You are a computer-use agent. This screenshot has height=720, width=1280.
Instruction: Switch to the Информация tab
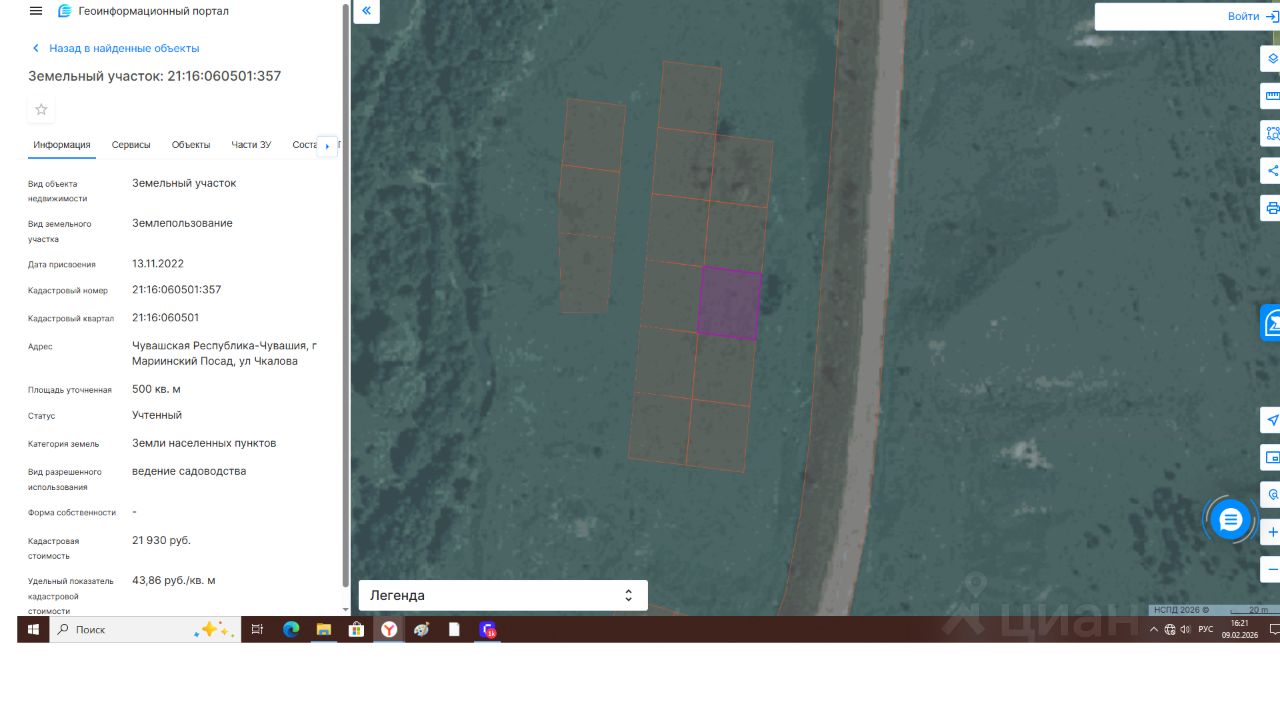pyautogui.click(x=62, y=145)
